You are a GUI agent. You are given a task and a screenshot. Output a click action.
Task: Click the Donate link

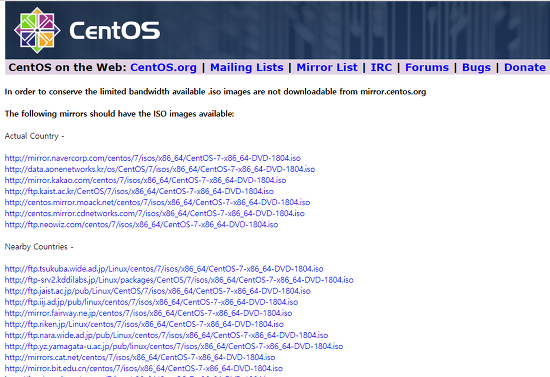(x=525, y=67)
